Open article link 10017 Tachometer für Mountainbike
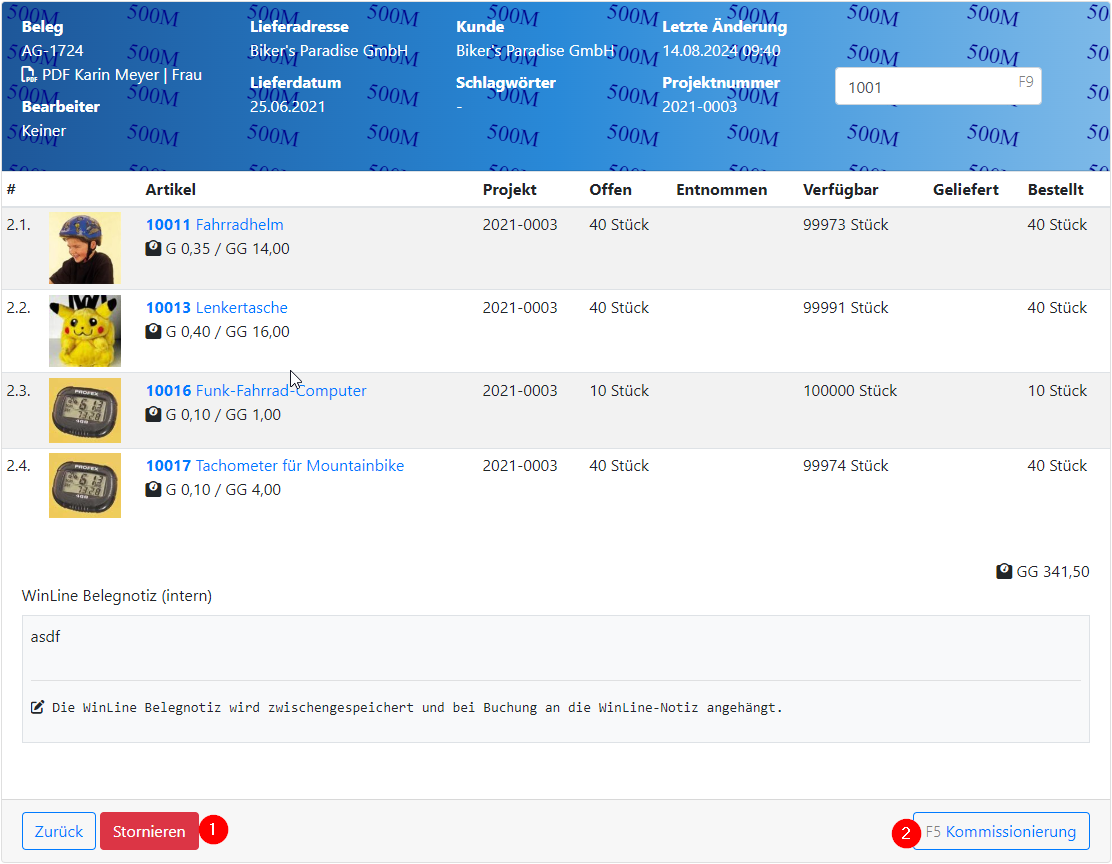This screenshot has height=864, width=1112. pos(274,466)
